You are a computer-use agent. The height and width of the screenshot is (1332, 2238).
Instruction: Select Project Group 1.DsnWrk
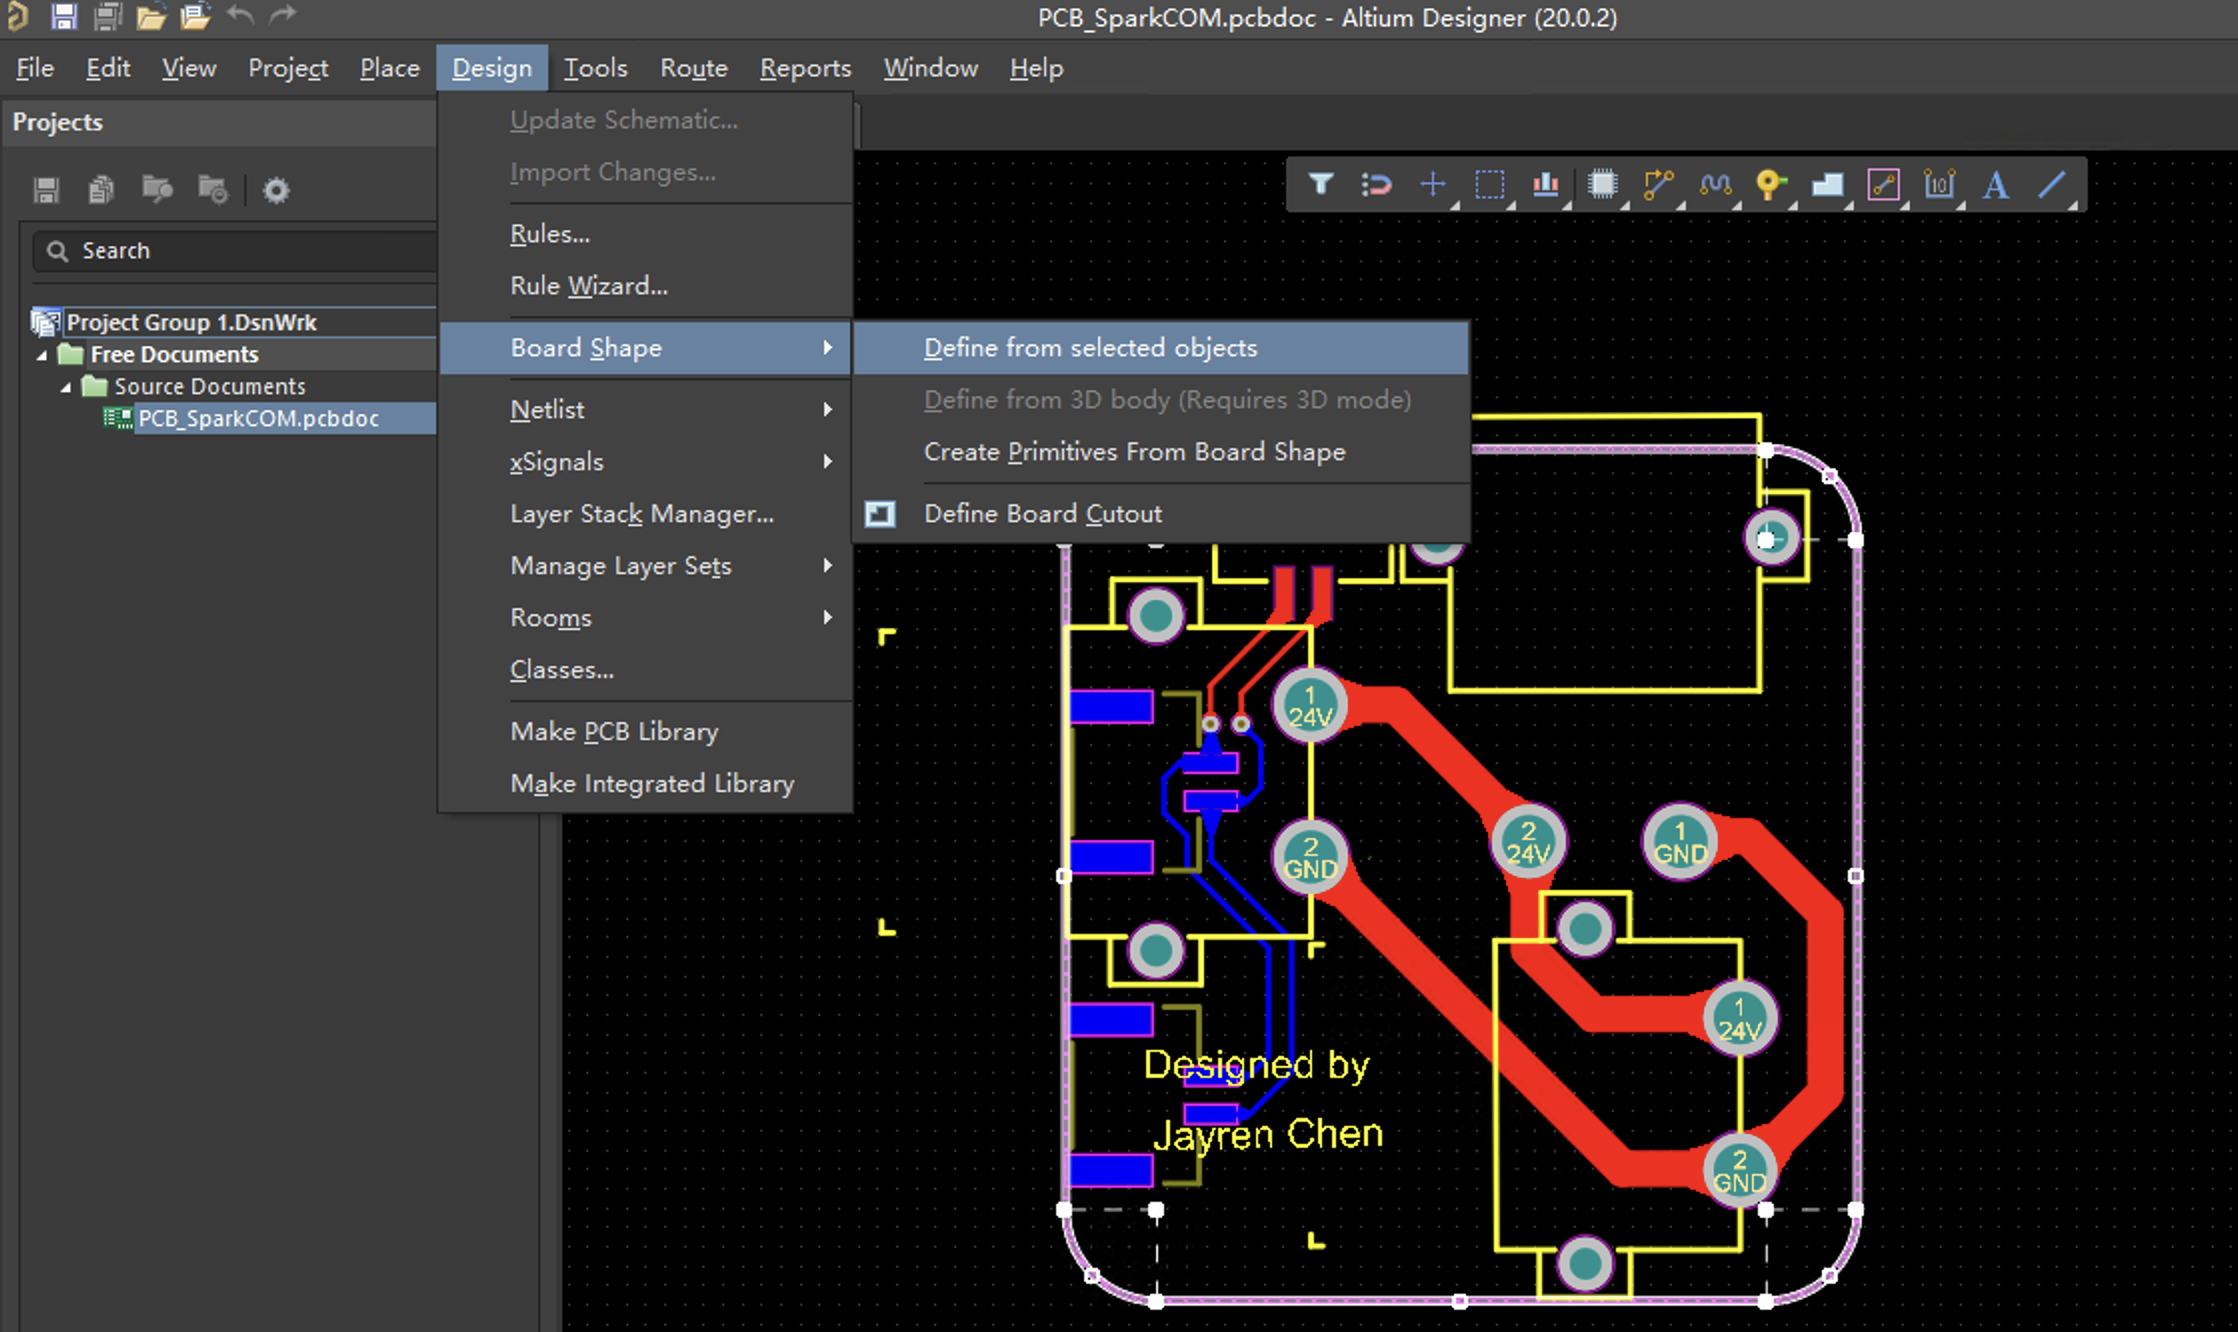[191, 322]
